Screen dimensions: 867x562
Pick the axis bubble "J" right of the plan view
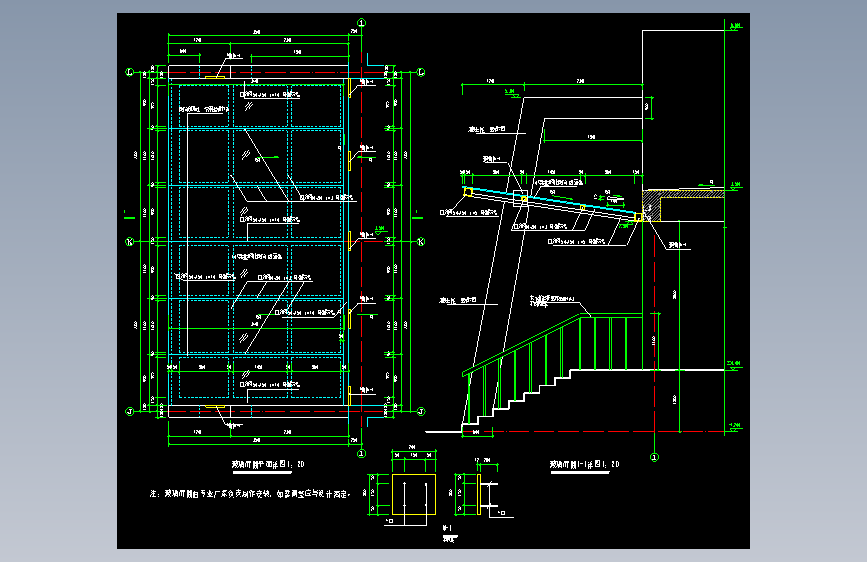(x=421, y=412)
